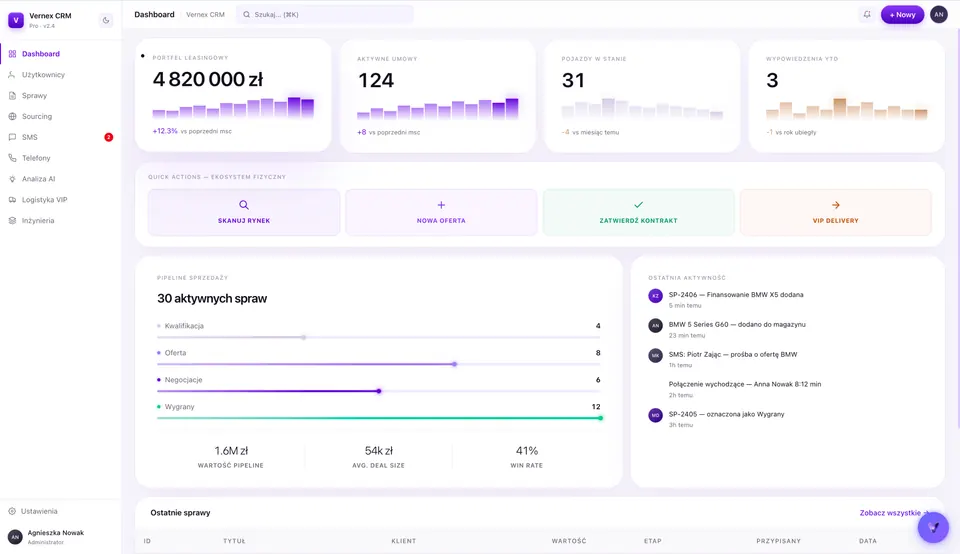Click the Sprawy document icon
Screen dimensions: 960x554
pos(12,95)
